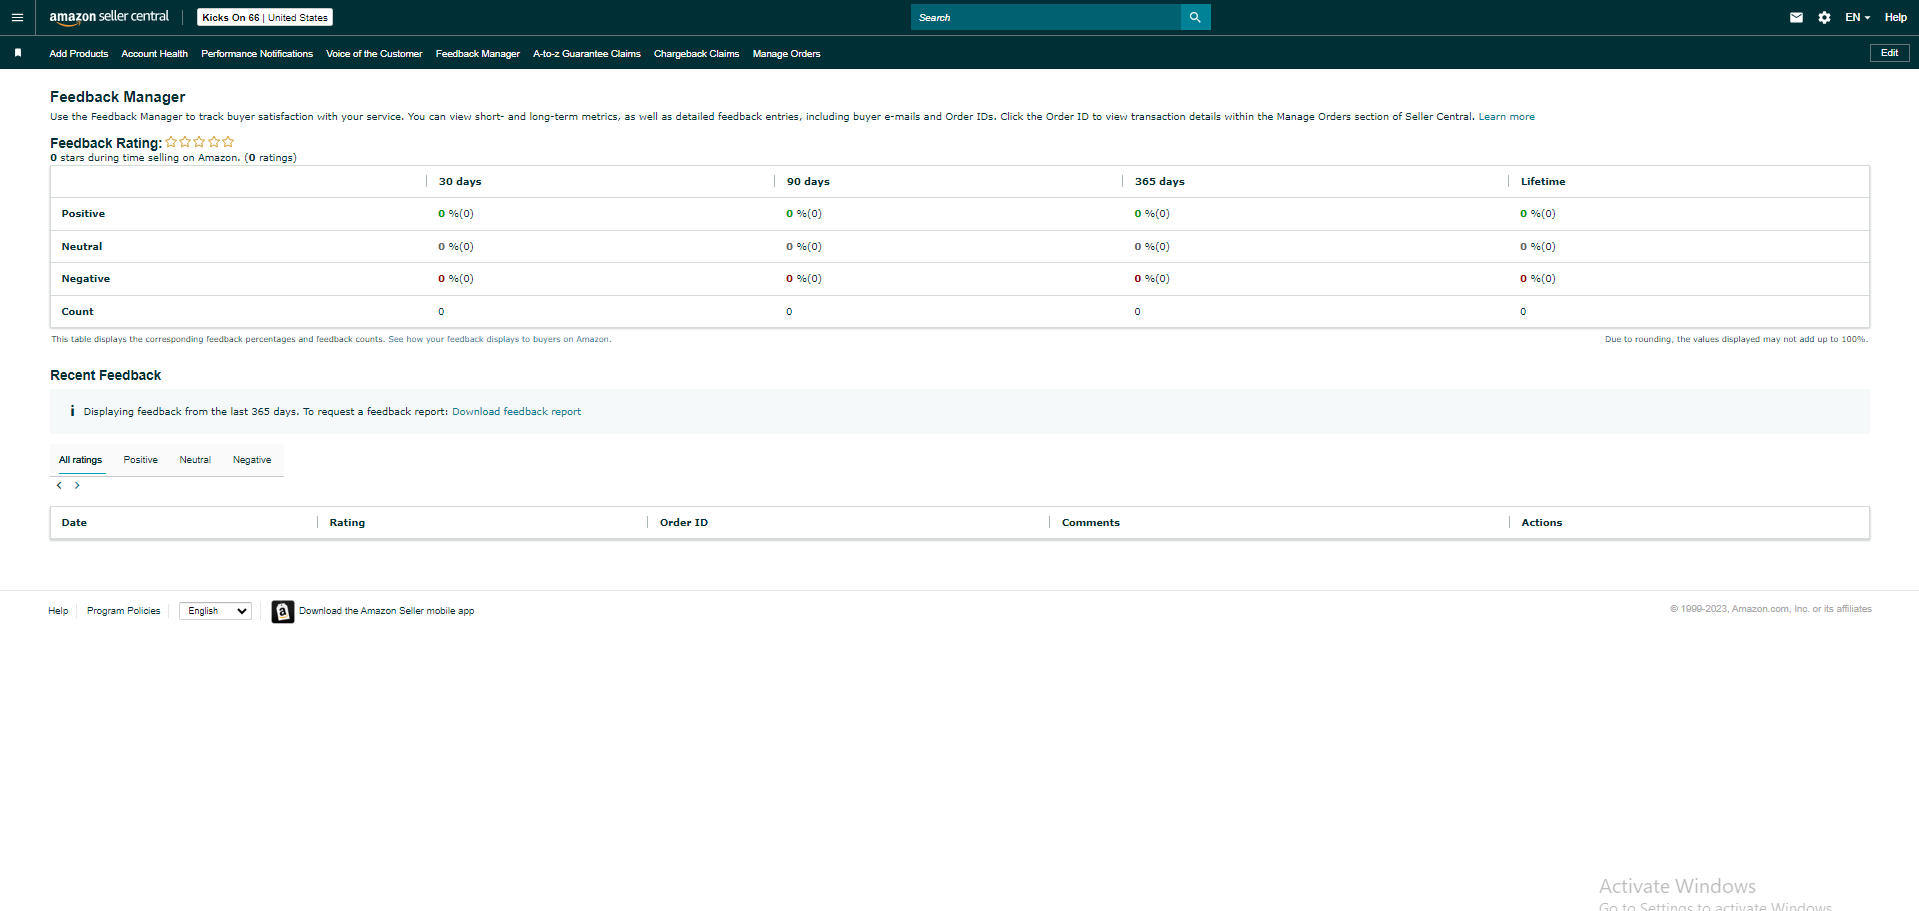The image size is (1919, 911).
Task: Click the Comments column header
Action: (x=1091, y=523)
